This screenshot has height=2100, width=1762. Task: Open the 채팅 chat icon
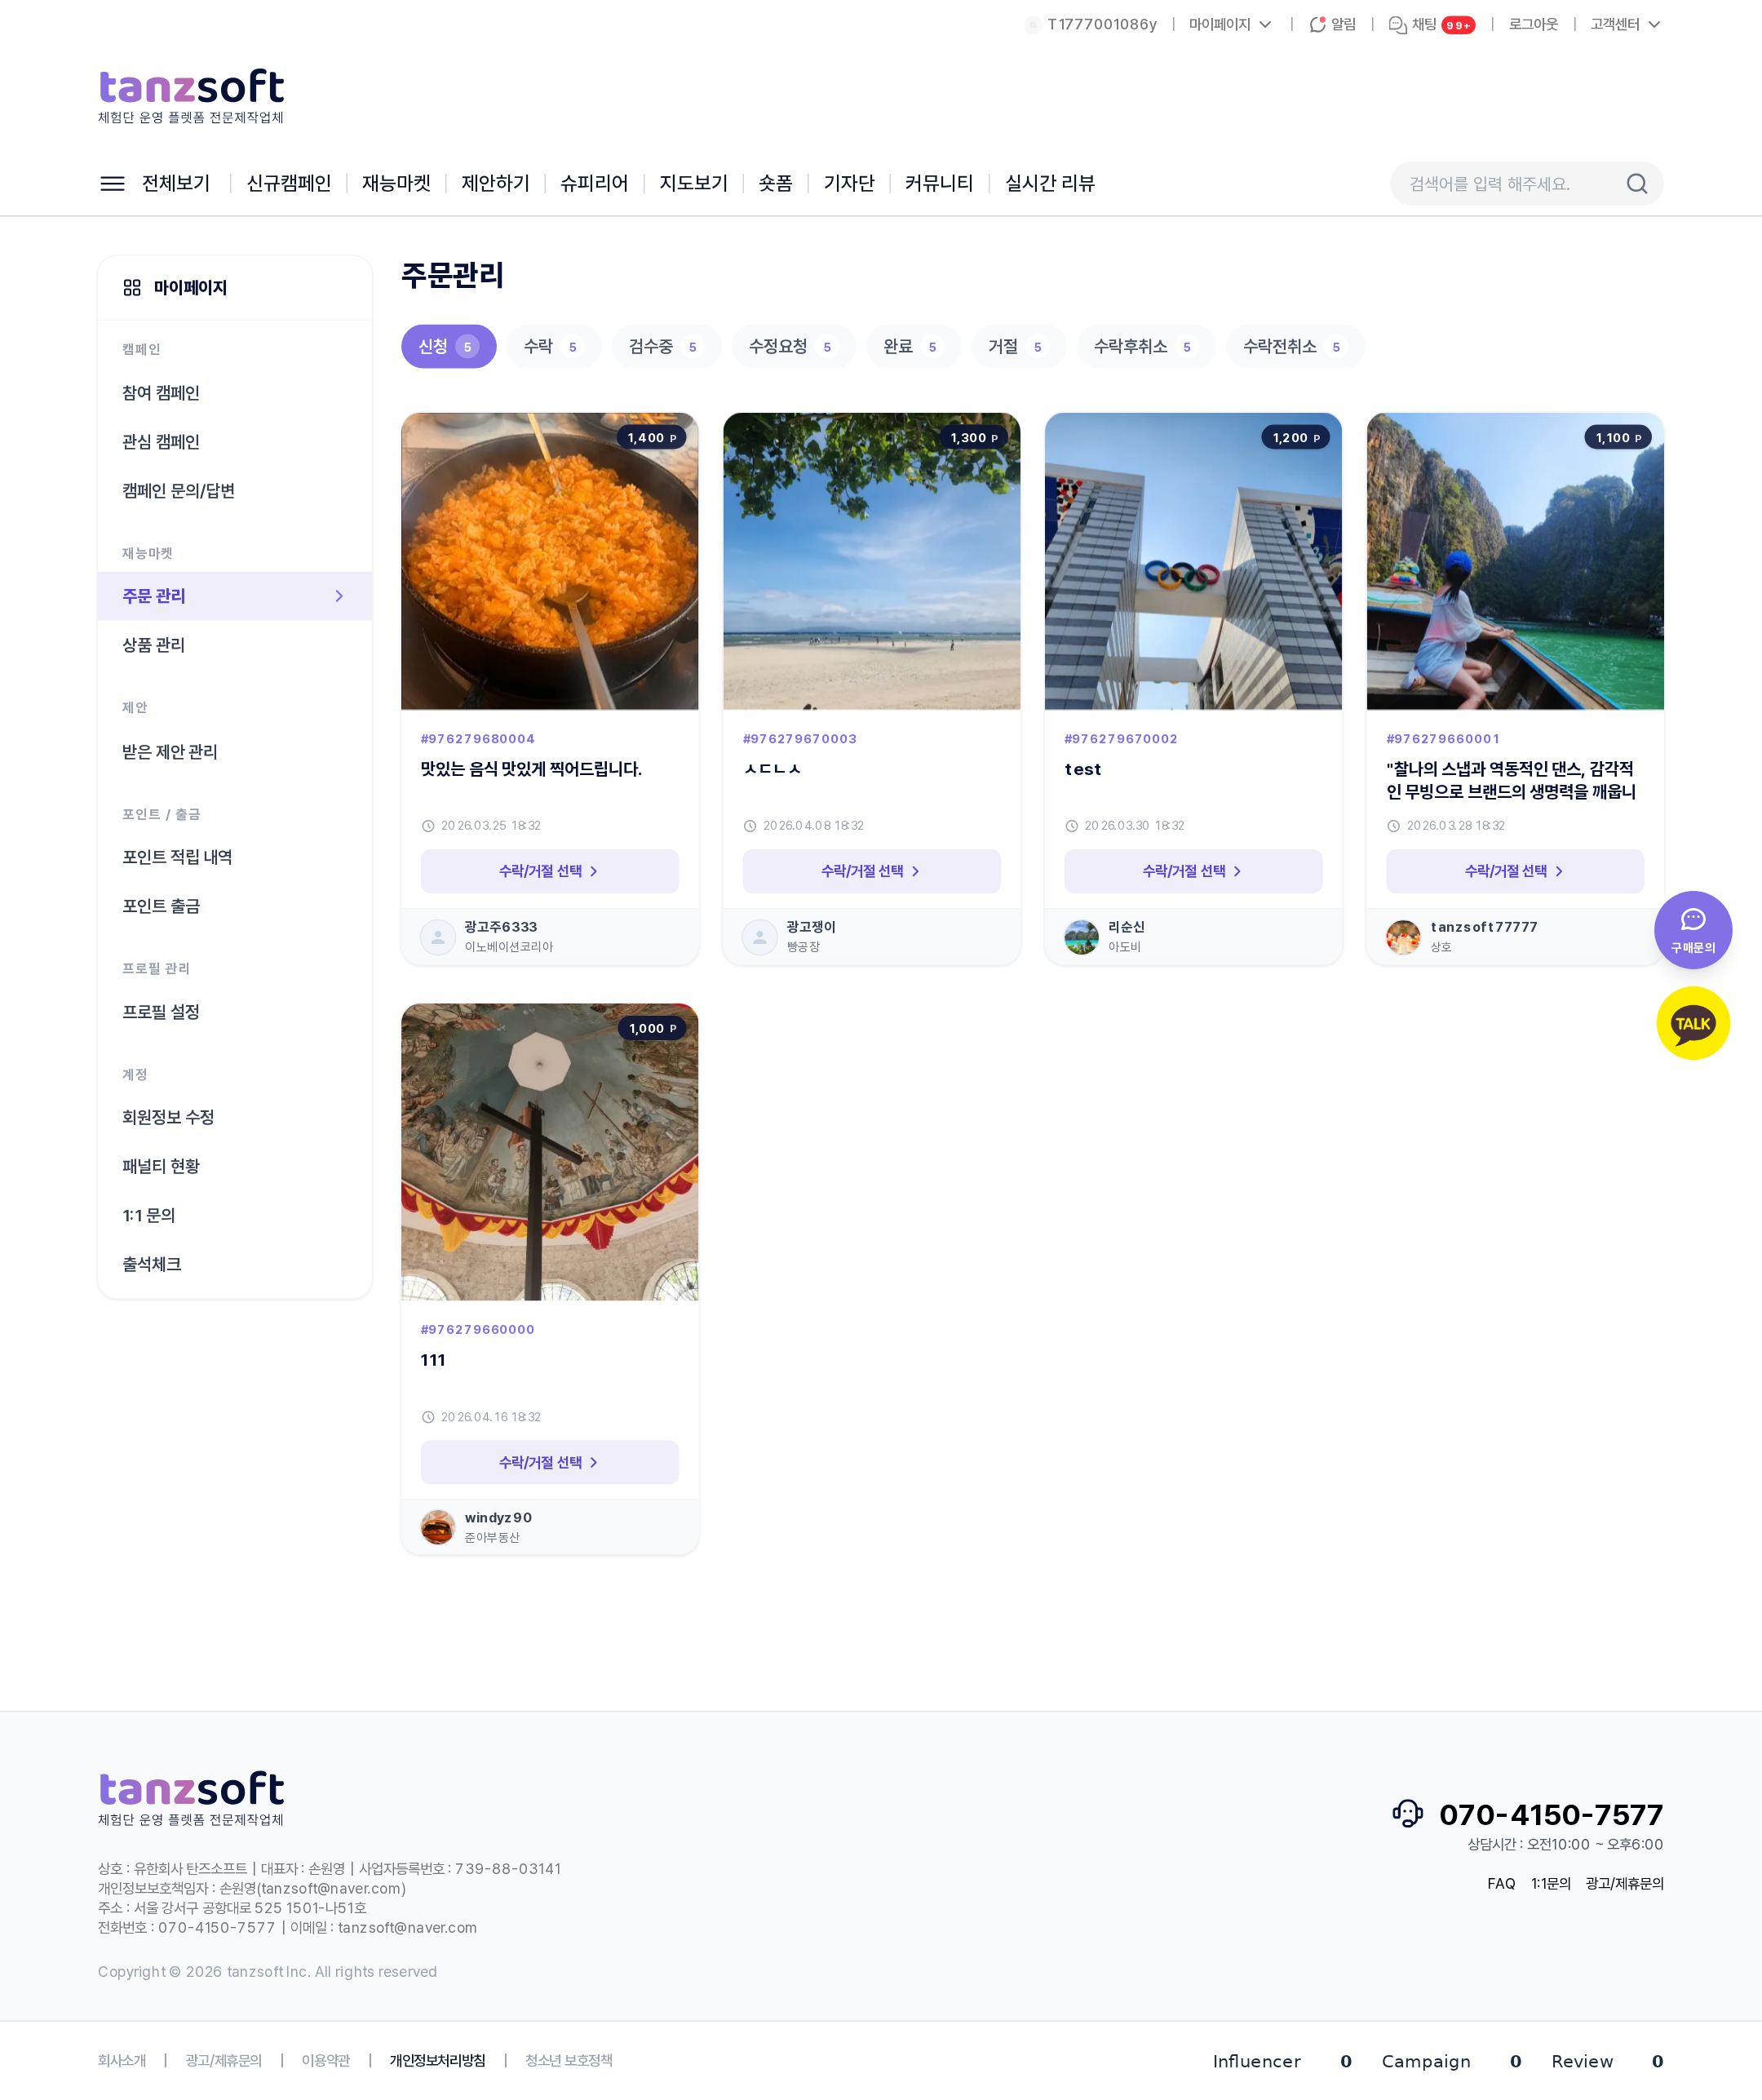click(x=1397, y=24)
